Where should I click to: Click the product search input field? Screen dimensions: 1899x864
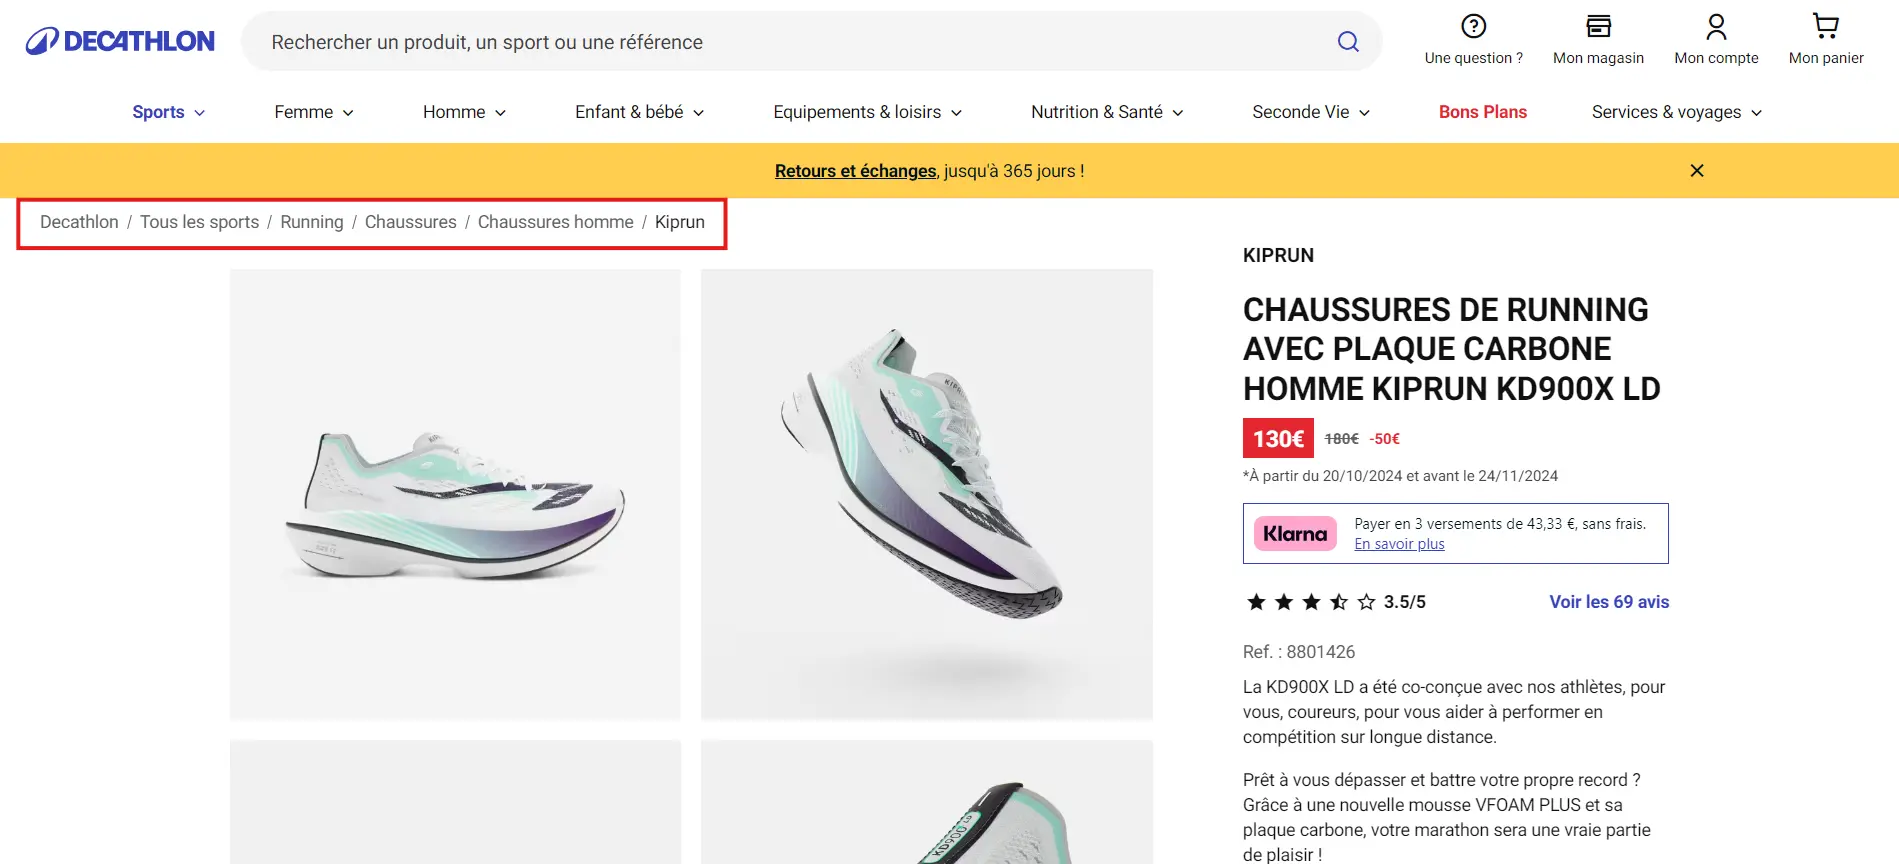(x=790, y=42)
